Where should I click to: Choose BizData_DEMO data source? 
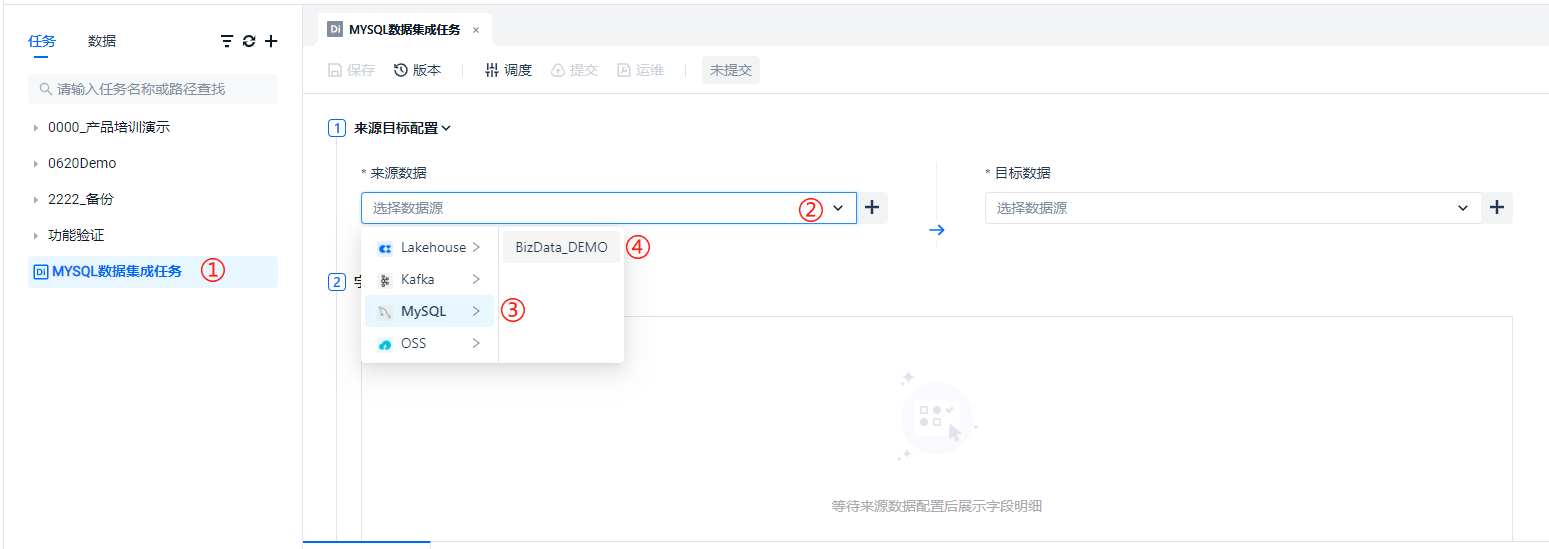tap(561, 247)
